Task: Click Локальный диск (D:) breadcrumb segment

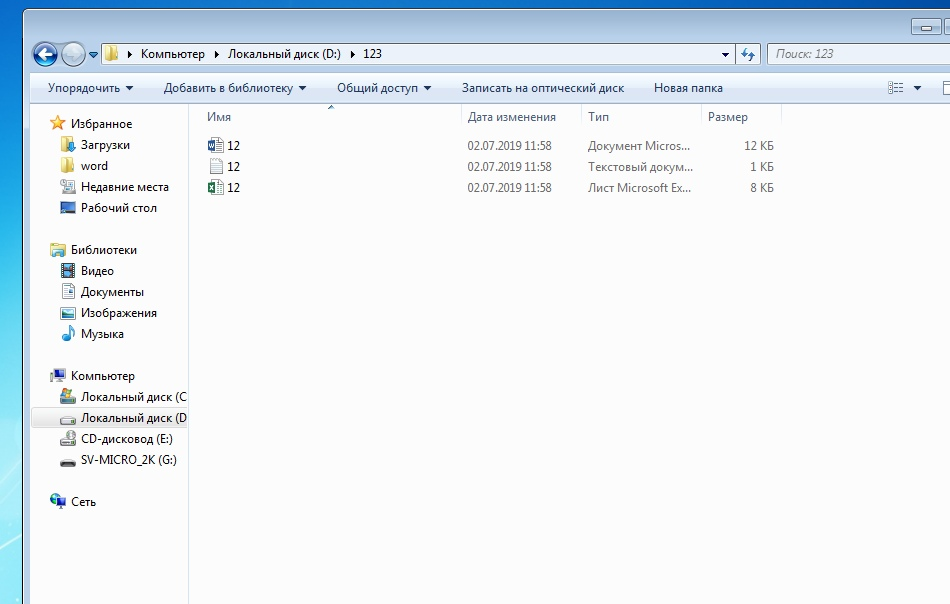Action: [284, 54]
